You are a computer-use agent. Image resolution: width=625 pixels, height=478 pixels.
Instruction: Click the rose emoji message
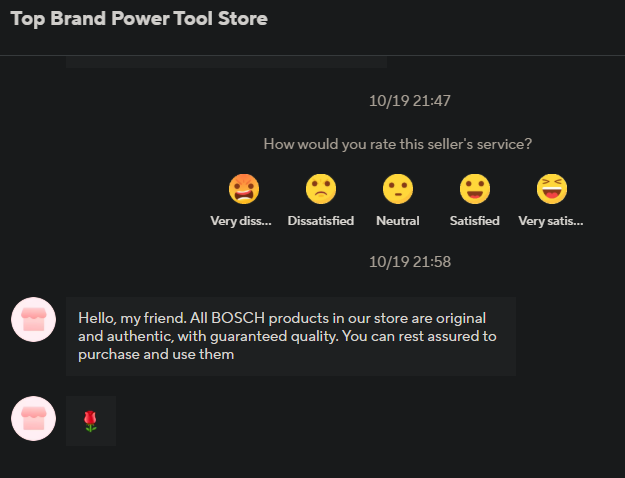click(91, 421)
